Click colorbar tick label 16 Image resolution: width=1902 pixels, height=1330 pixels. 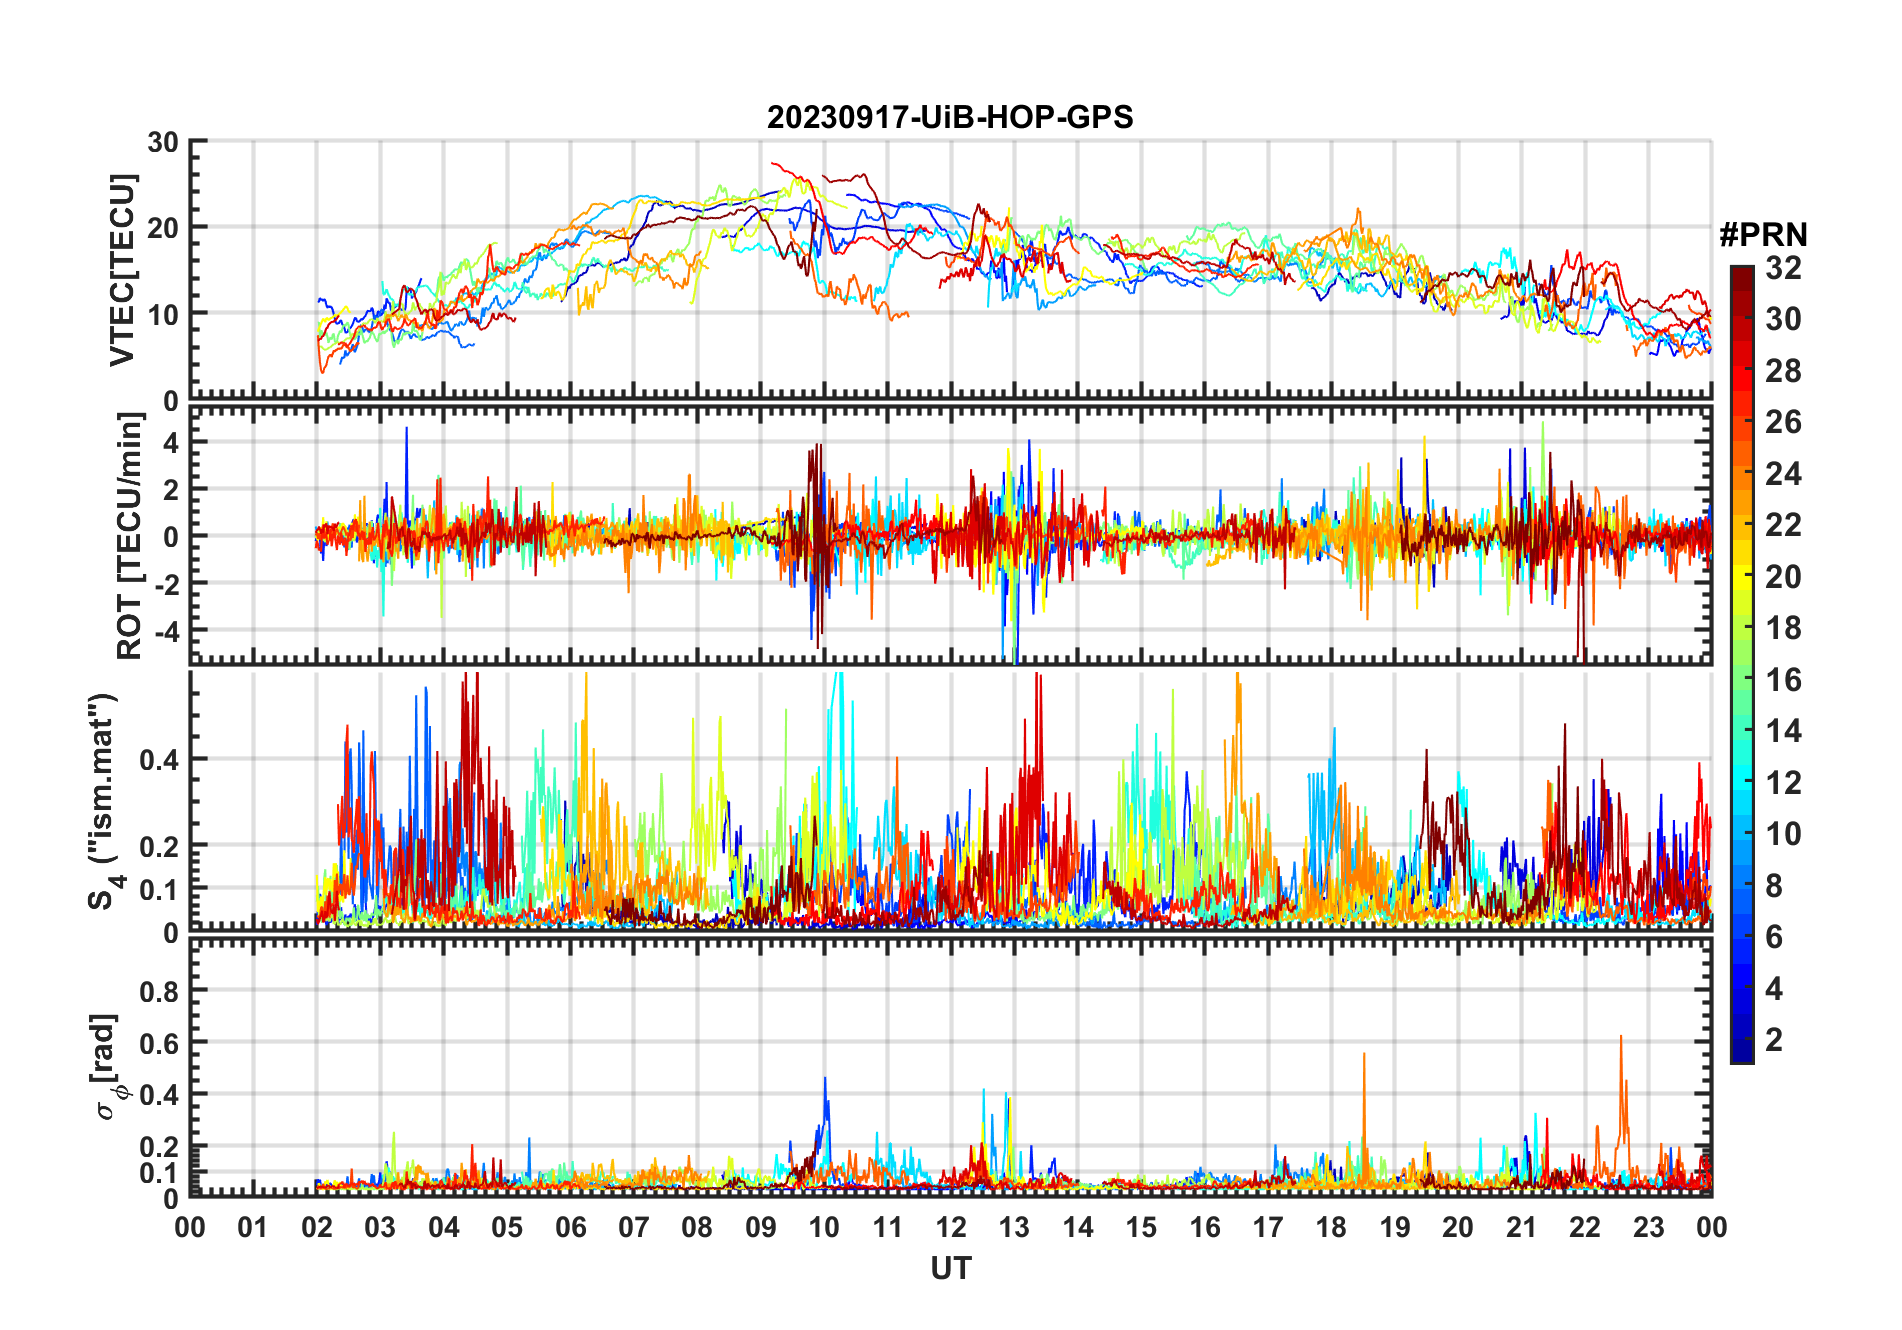coord(1783,680)
